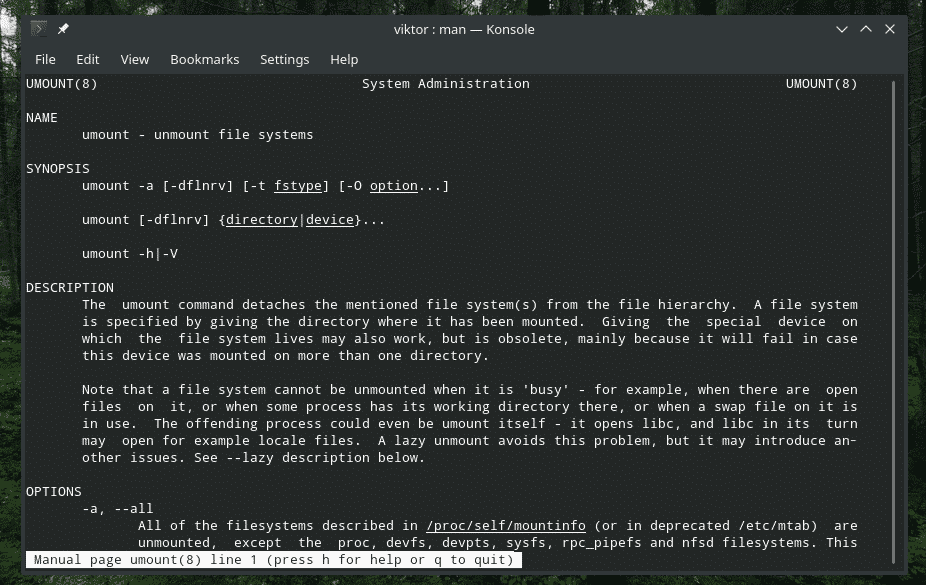Minimize the Konsole window
This screenshot has height=585, width=926.
pos(842,29)
